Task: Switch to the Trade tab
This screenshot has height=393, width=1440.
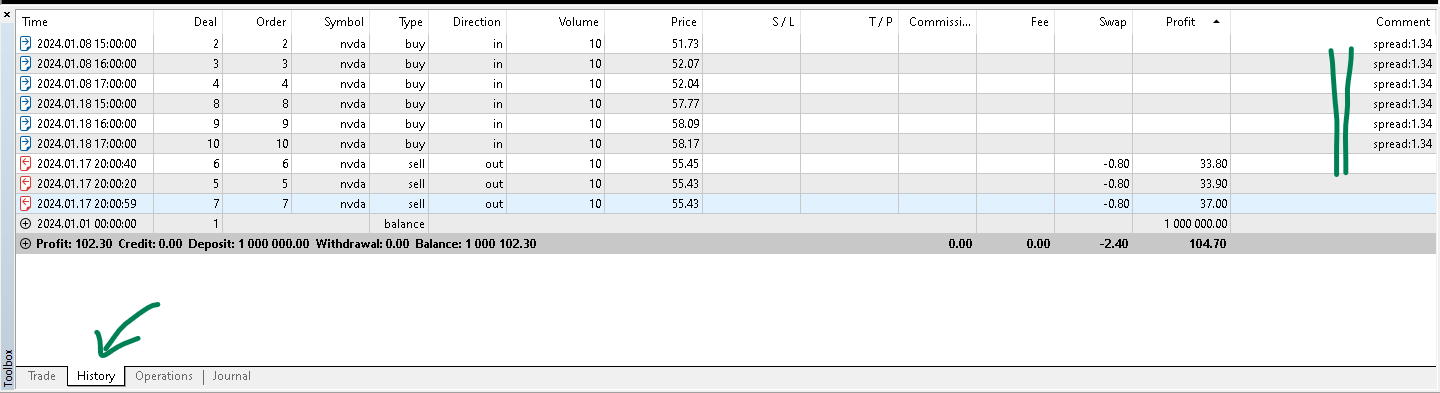Action: [42, 376]
